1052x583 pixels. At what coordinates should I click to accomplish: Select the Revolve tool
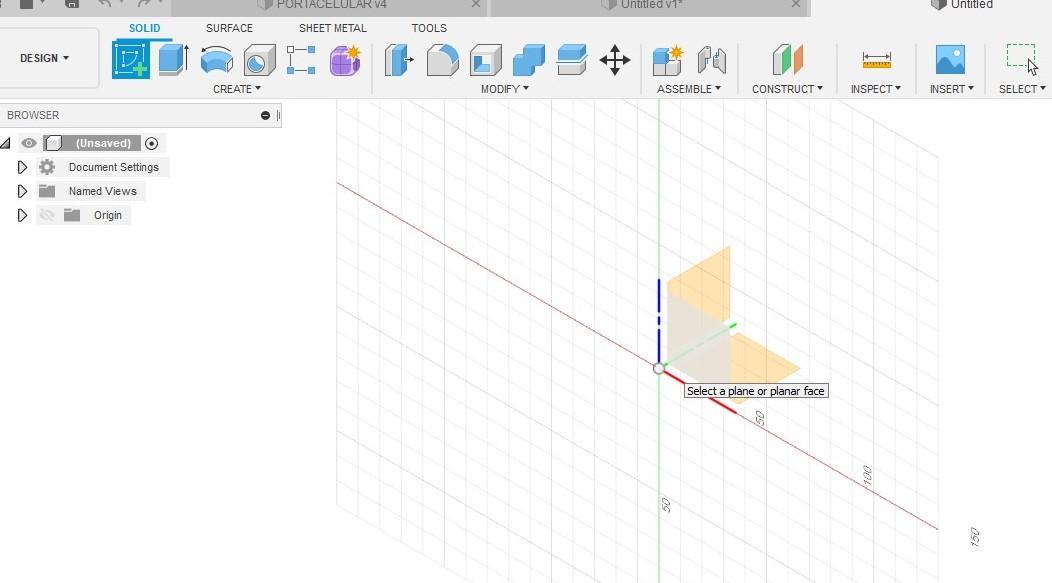(217, 60)
